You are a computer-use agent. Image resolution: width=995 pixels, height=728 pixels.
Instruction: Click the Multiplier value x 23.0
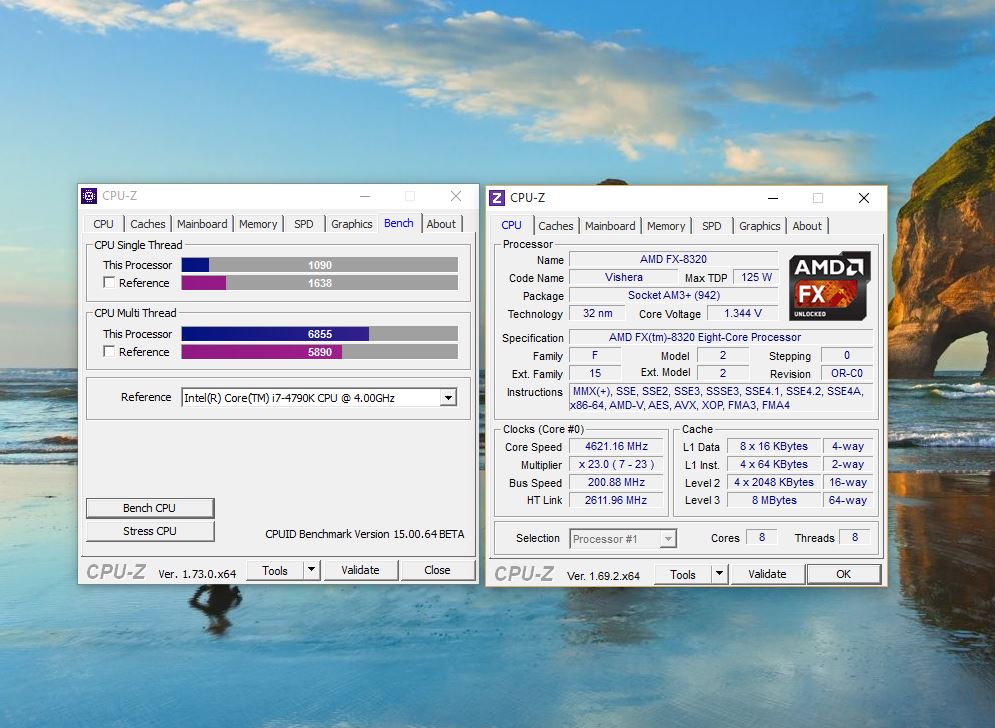[x=616, y=465]
